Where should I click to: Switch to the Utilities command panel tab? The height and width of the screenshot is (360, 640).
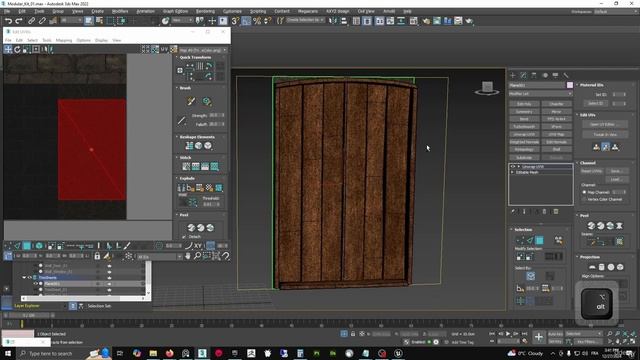(x=566, y=76)
